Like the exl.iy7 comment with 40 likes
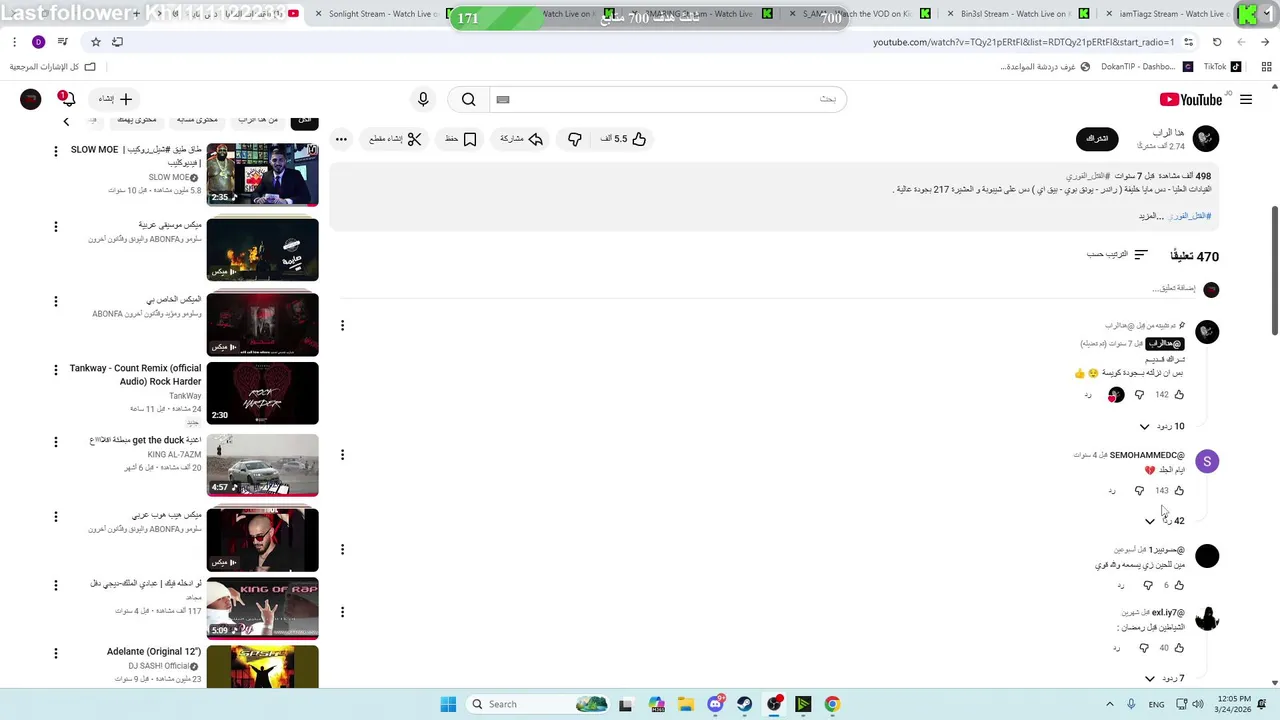Viewport: 1280px width, 720px height. pos(1179,648)
